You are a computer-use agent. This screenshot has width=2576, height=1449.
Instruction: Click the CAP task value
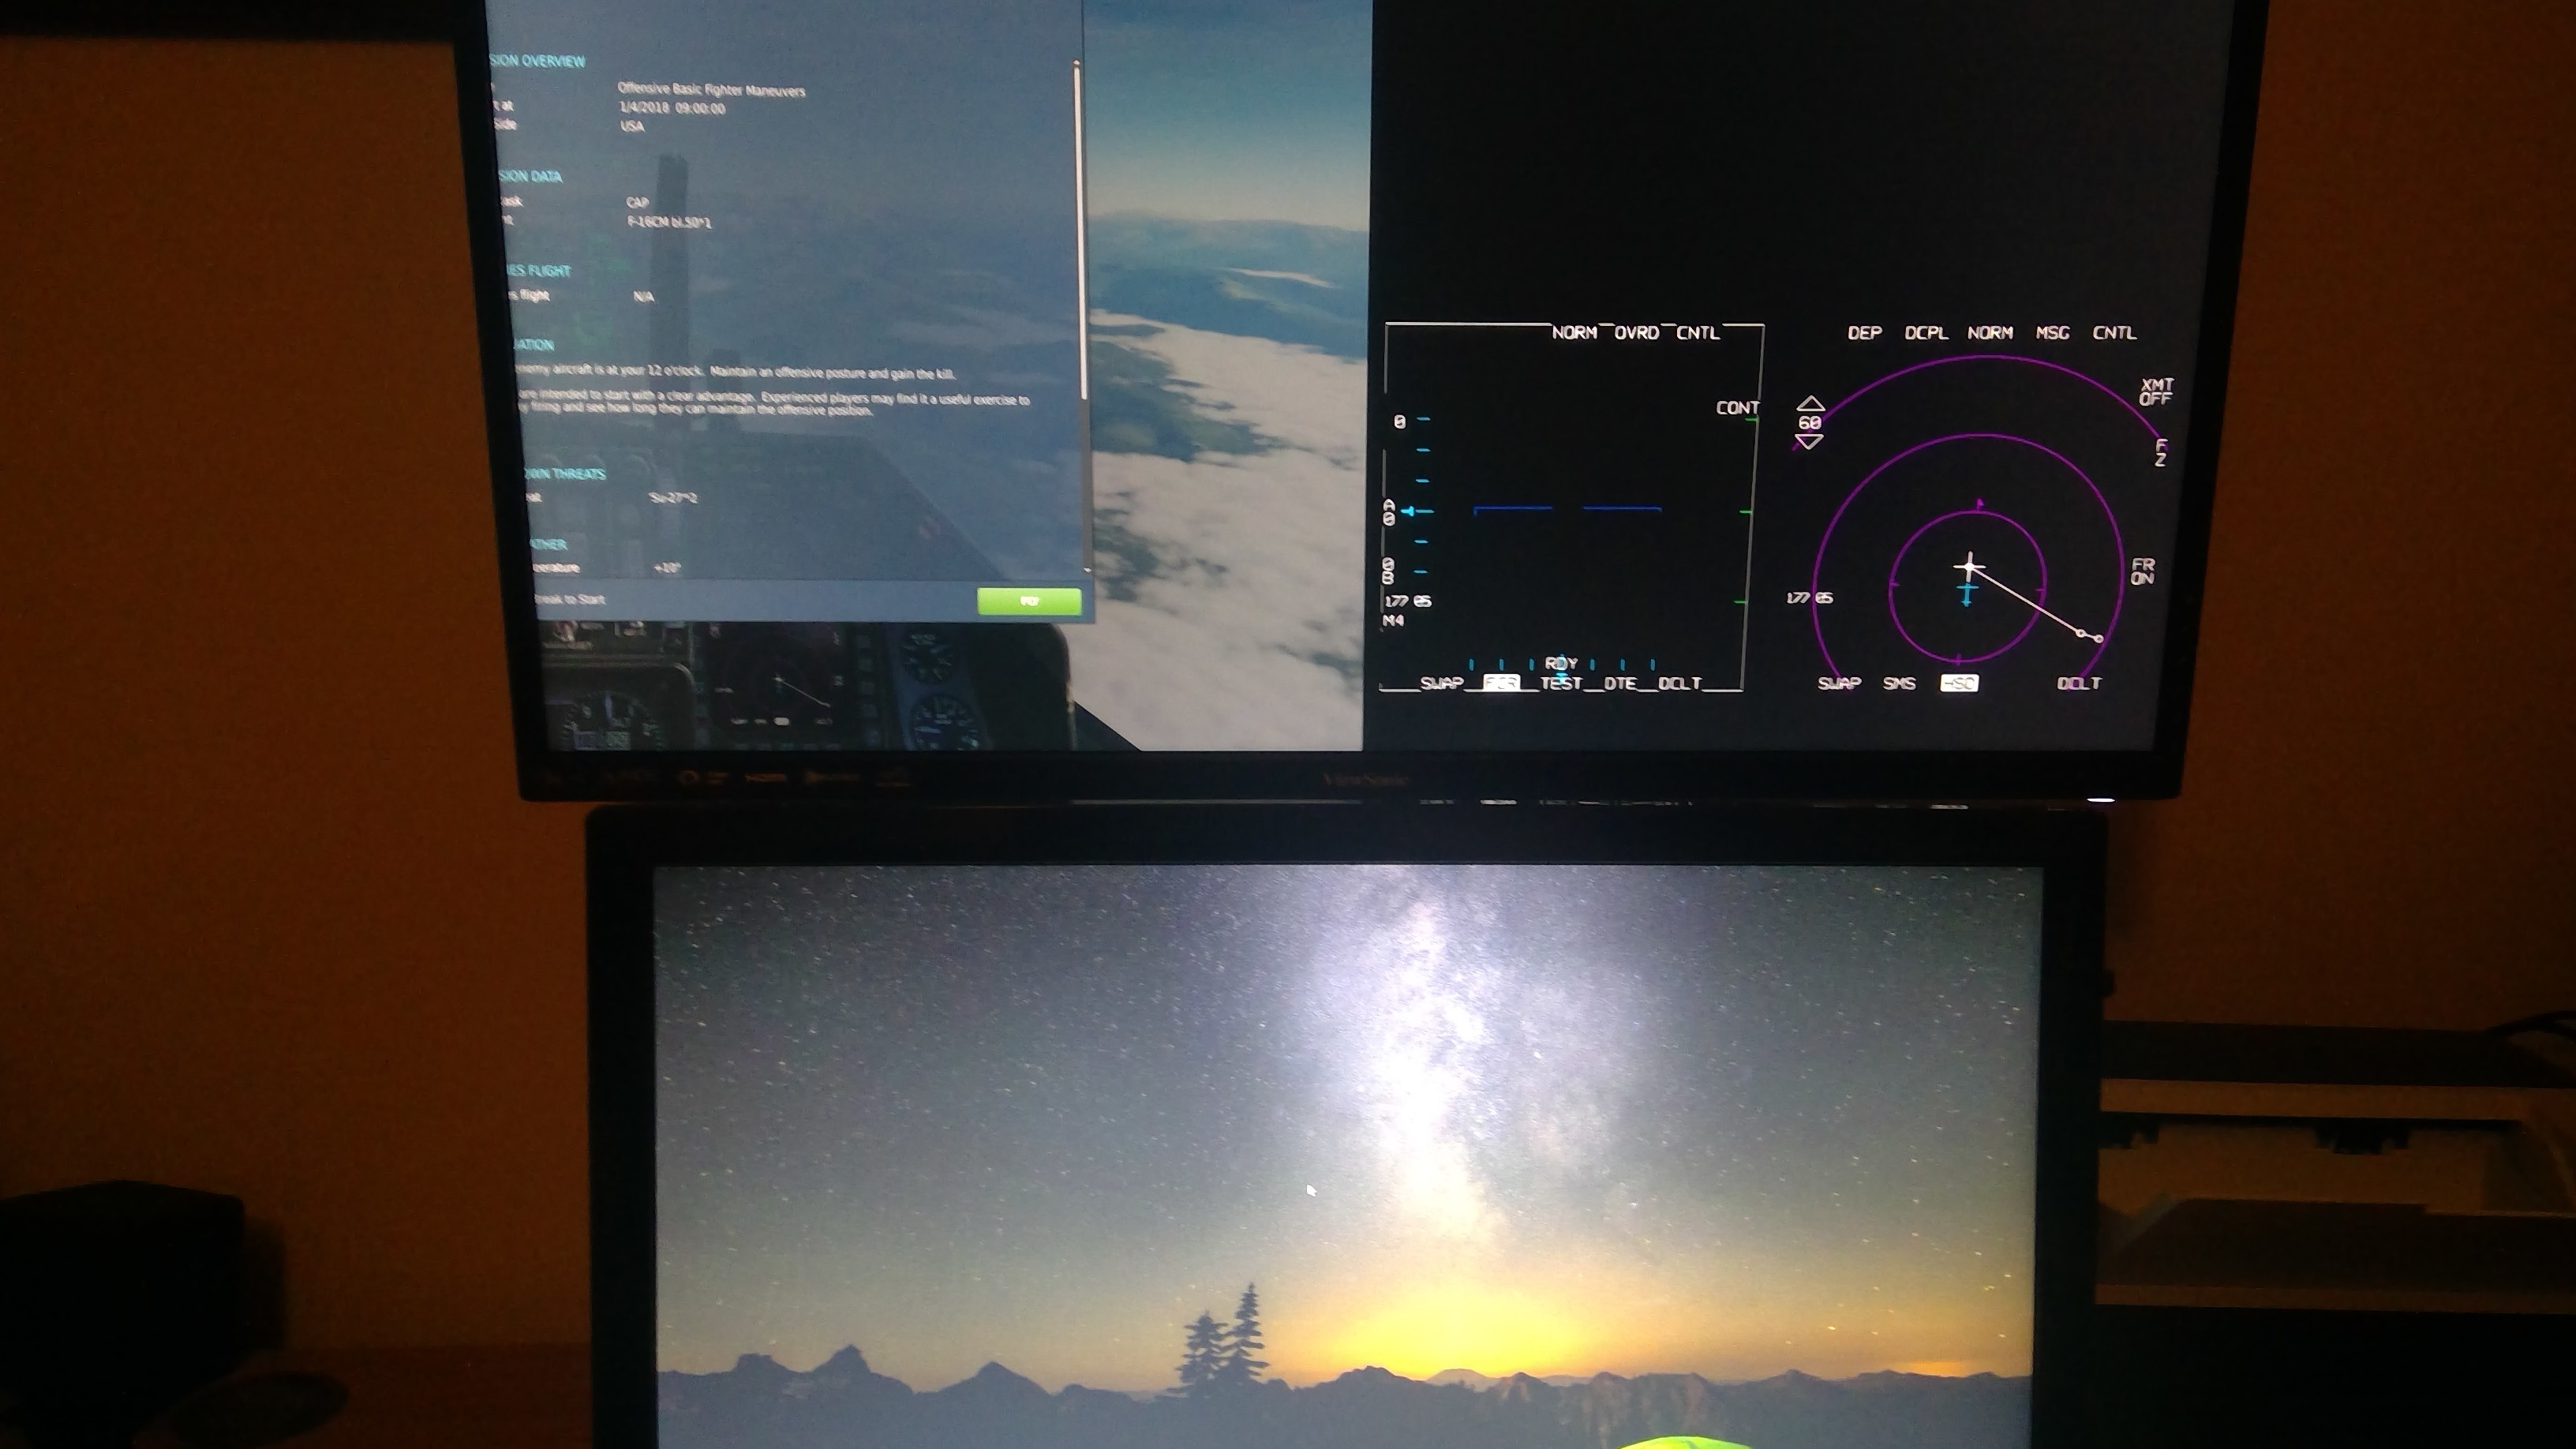coord(637,203)
